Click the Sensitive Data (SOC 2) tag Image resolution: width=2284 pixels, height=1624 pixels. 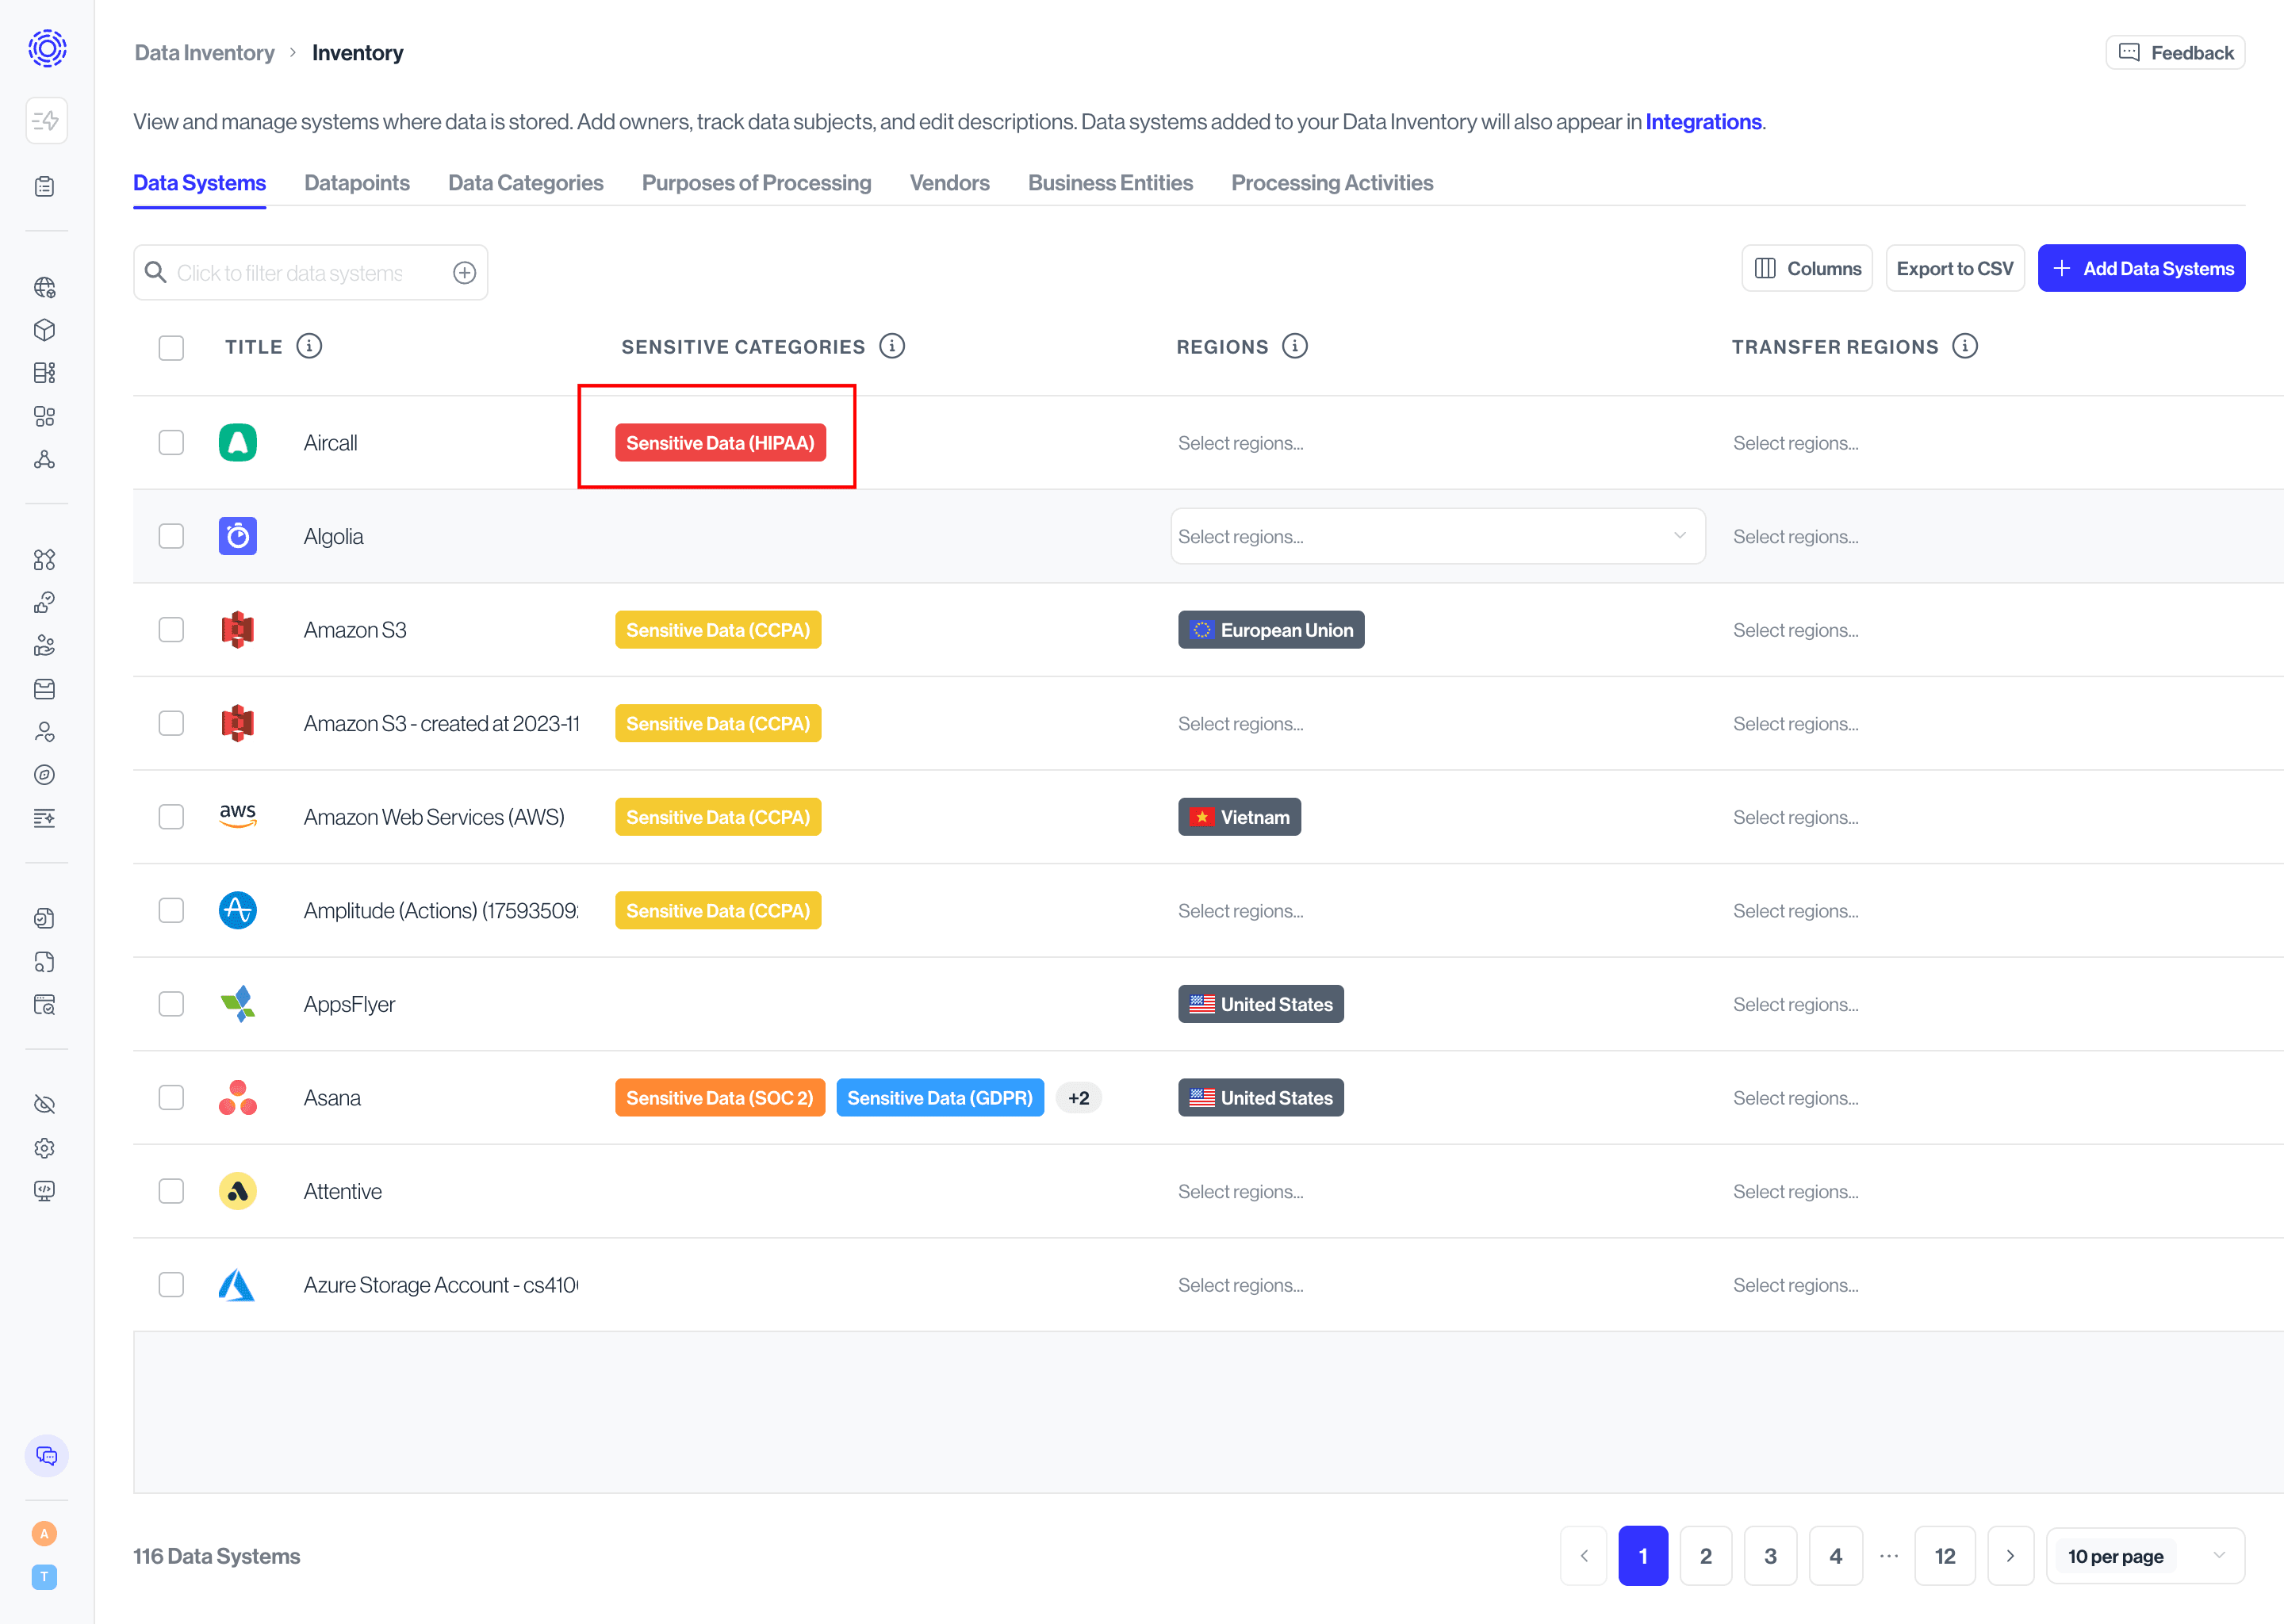point(720,1098)
